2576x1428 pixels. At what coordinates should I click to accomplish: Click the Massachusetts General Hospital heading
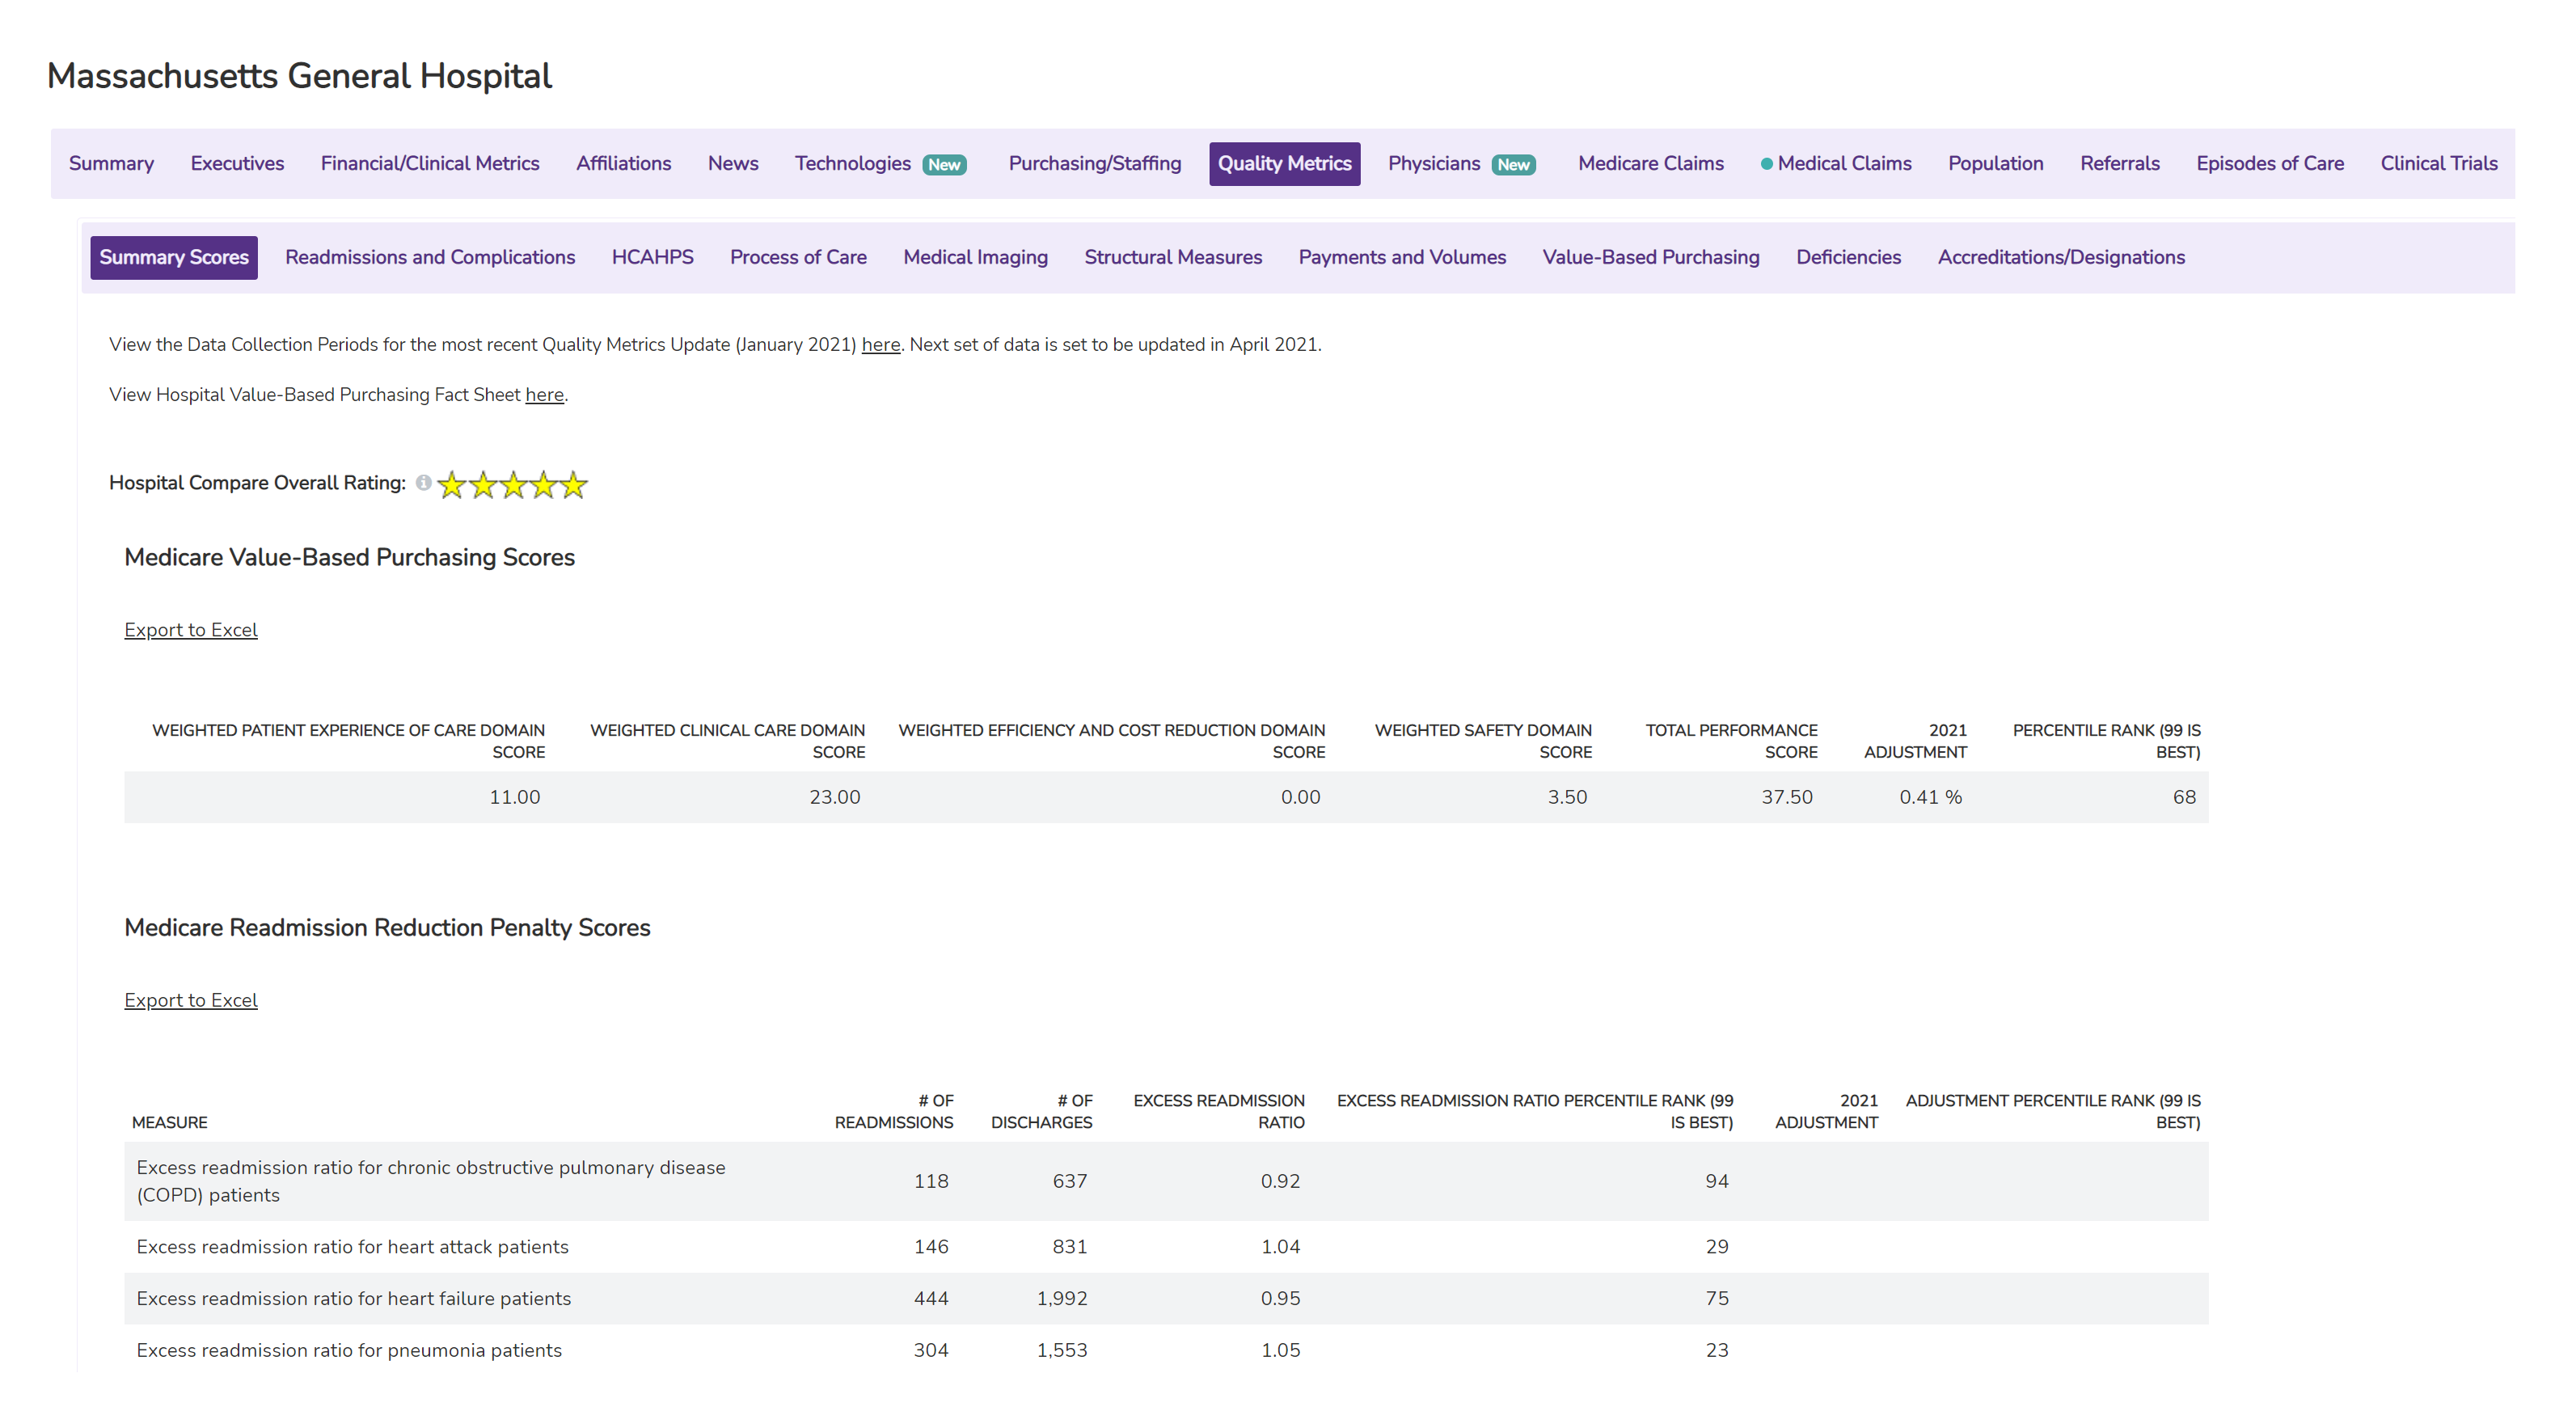pyautogui.click(x=299, y=76)
